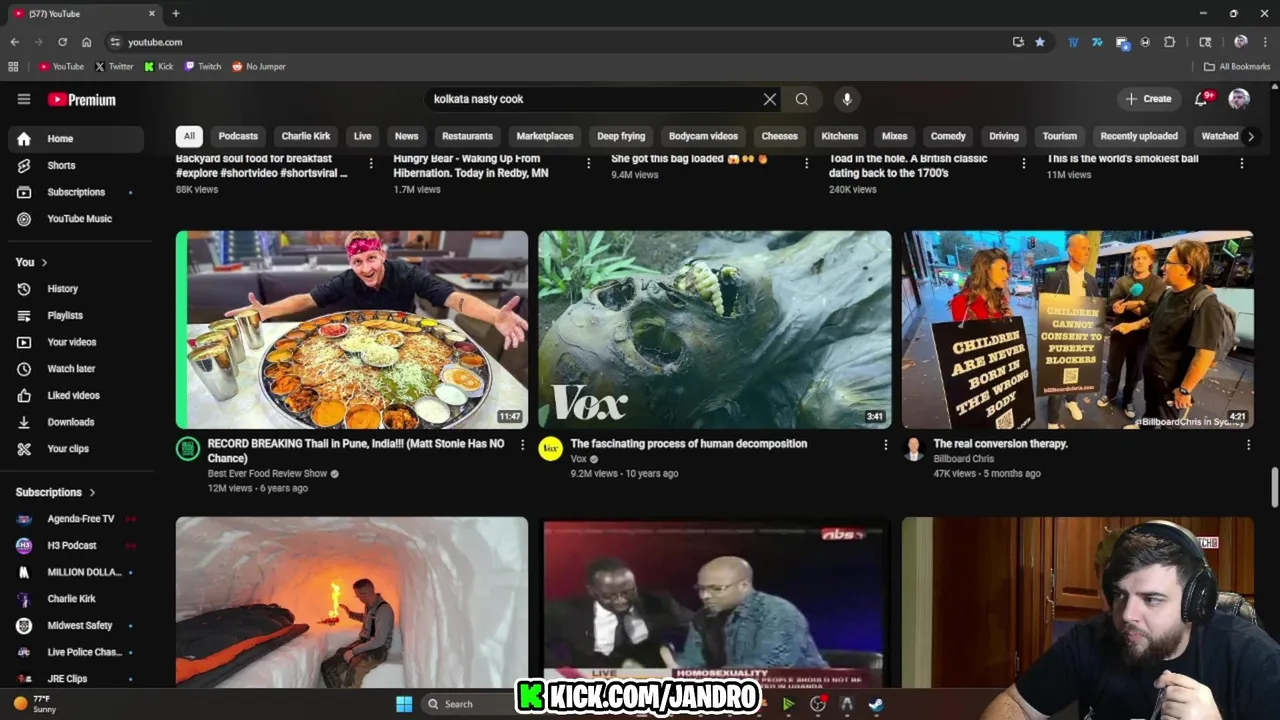The image size is (1280, 720).
Task: Open Subscriptions in the sidebar
Action: pos(75,192)
